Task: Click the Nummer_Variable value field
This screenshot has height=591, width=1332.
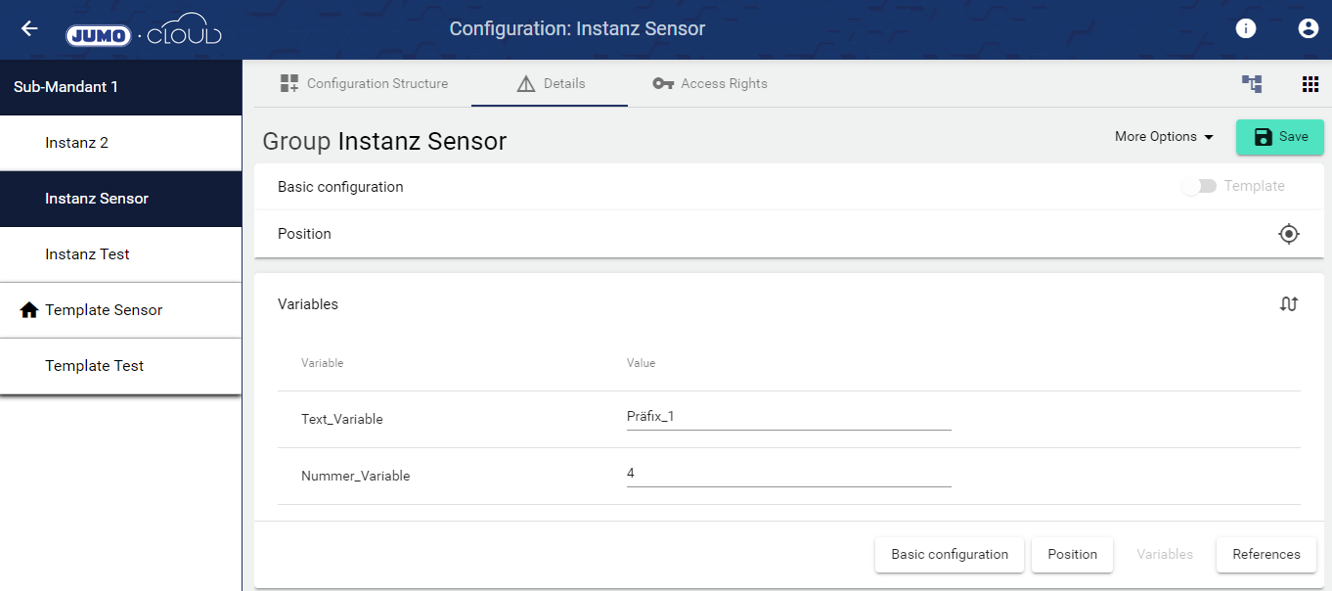Action: tap(788, 474)
